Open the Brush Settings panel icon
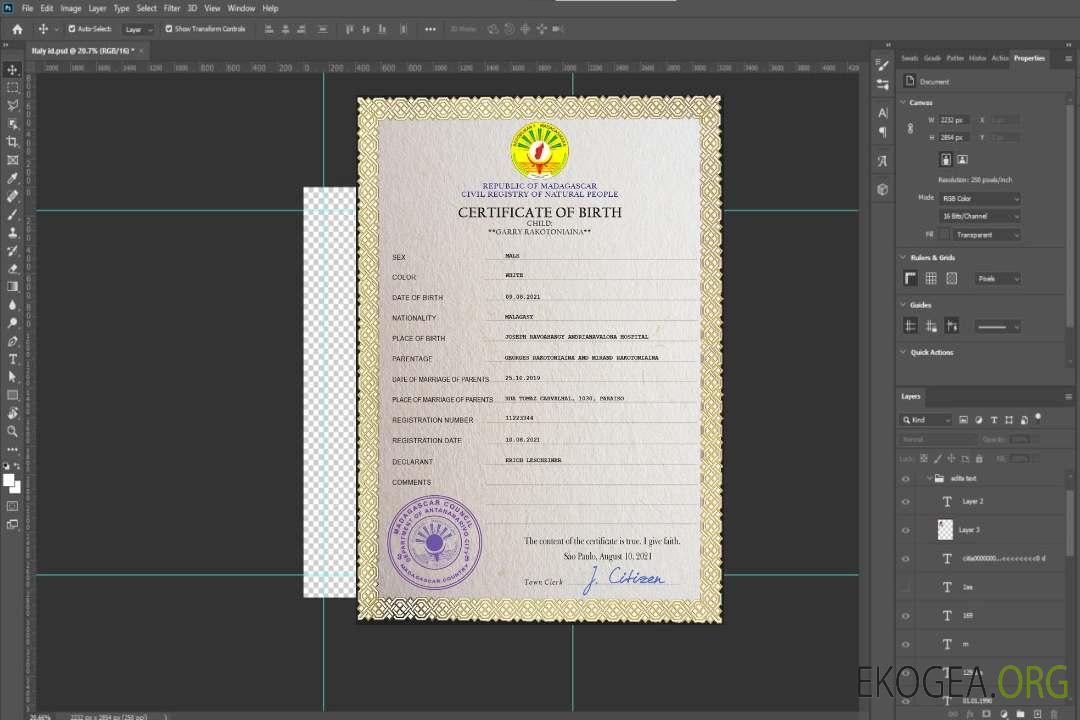1080x720 pixels. (882, 65)
